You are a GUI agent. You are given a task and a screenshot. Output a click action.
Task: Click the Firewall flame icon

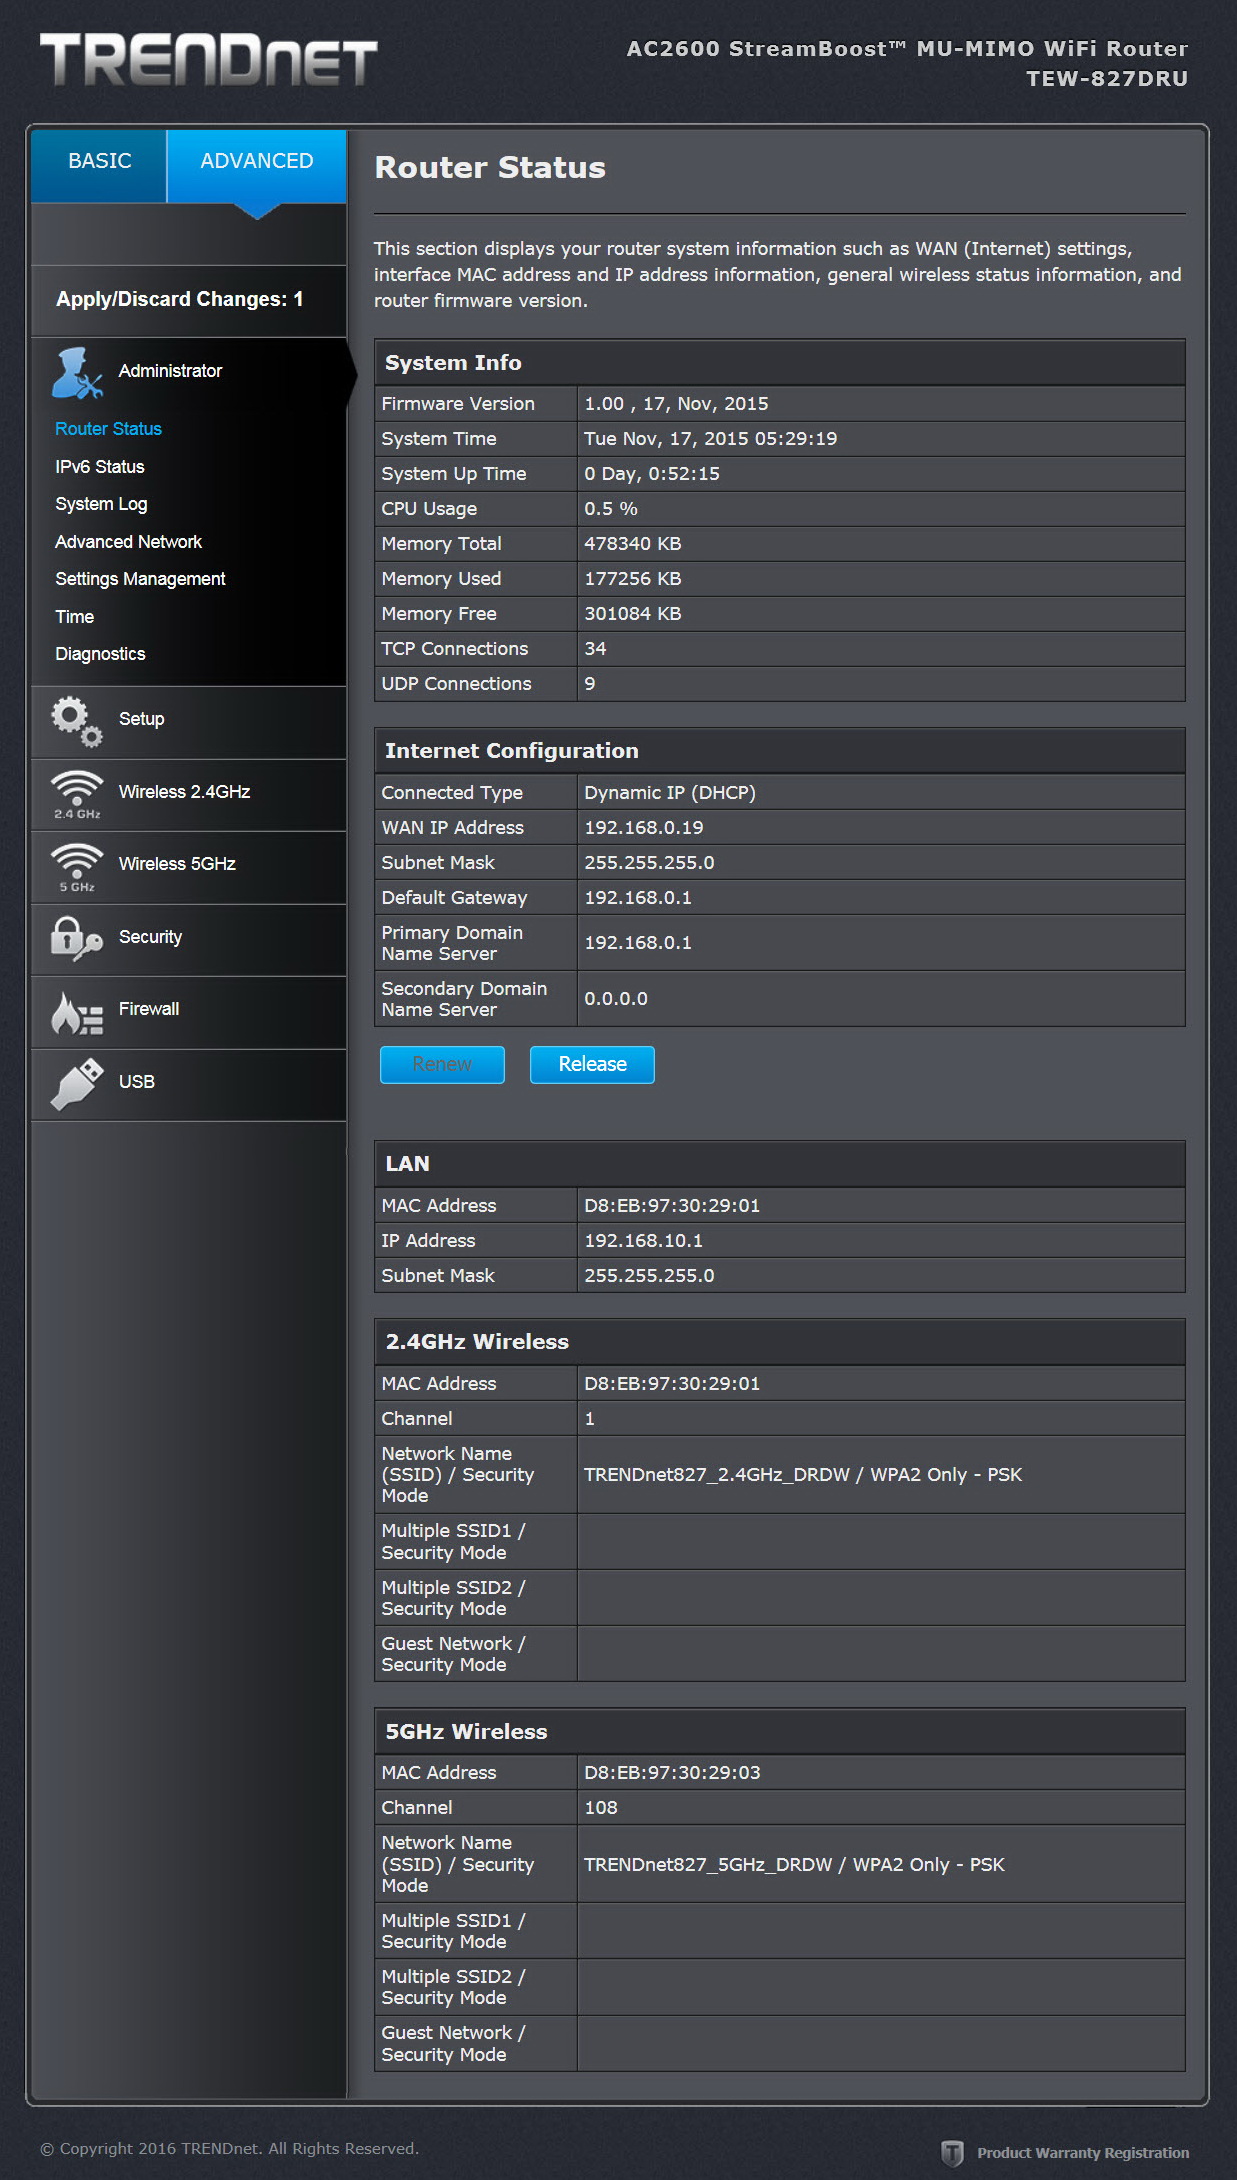77,1012
